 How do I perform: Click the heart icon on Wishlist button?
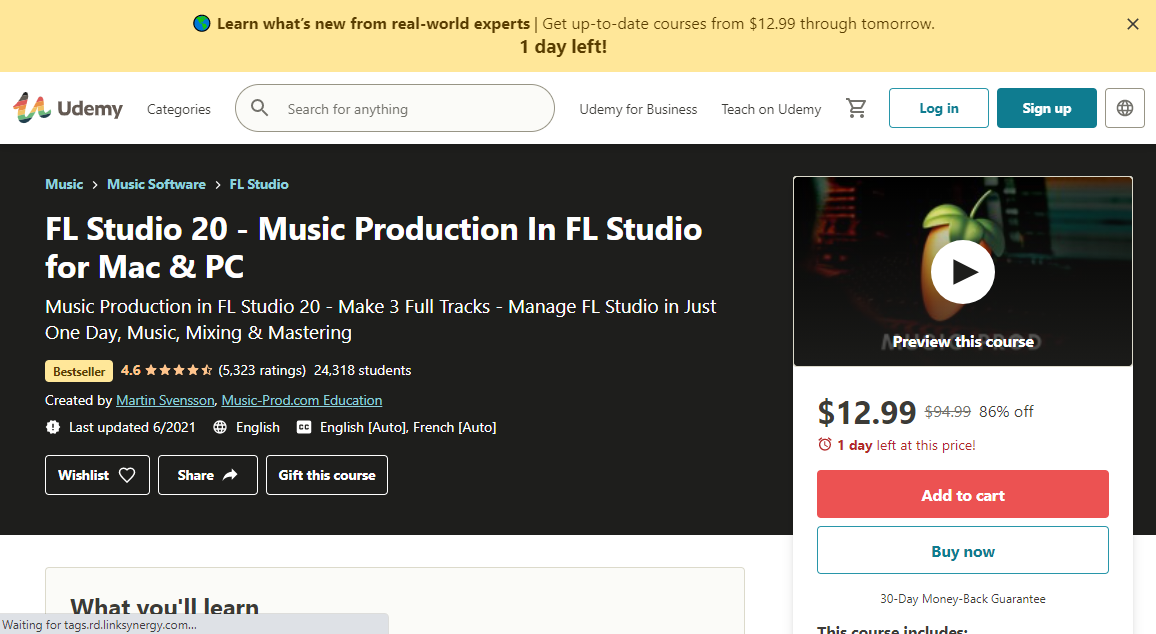tap(126, 474)
